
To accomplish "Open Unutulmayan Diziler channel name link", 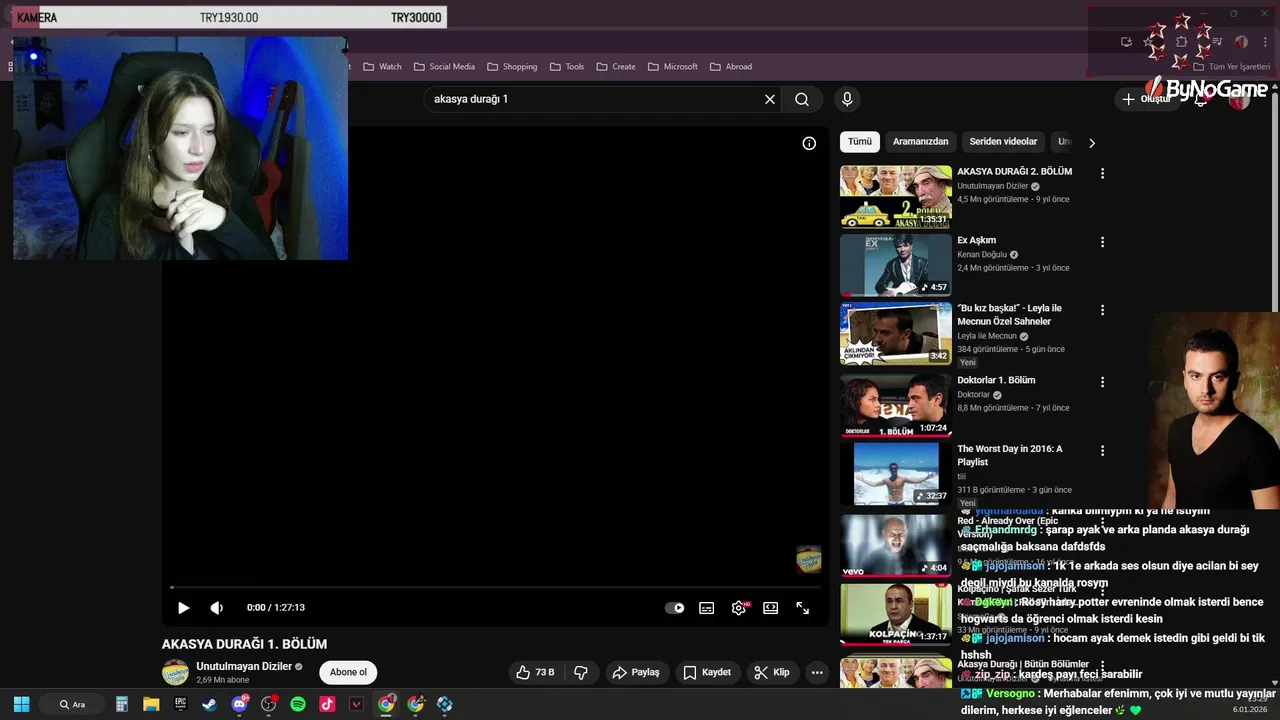I will tap(244, 666).
